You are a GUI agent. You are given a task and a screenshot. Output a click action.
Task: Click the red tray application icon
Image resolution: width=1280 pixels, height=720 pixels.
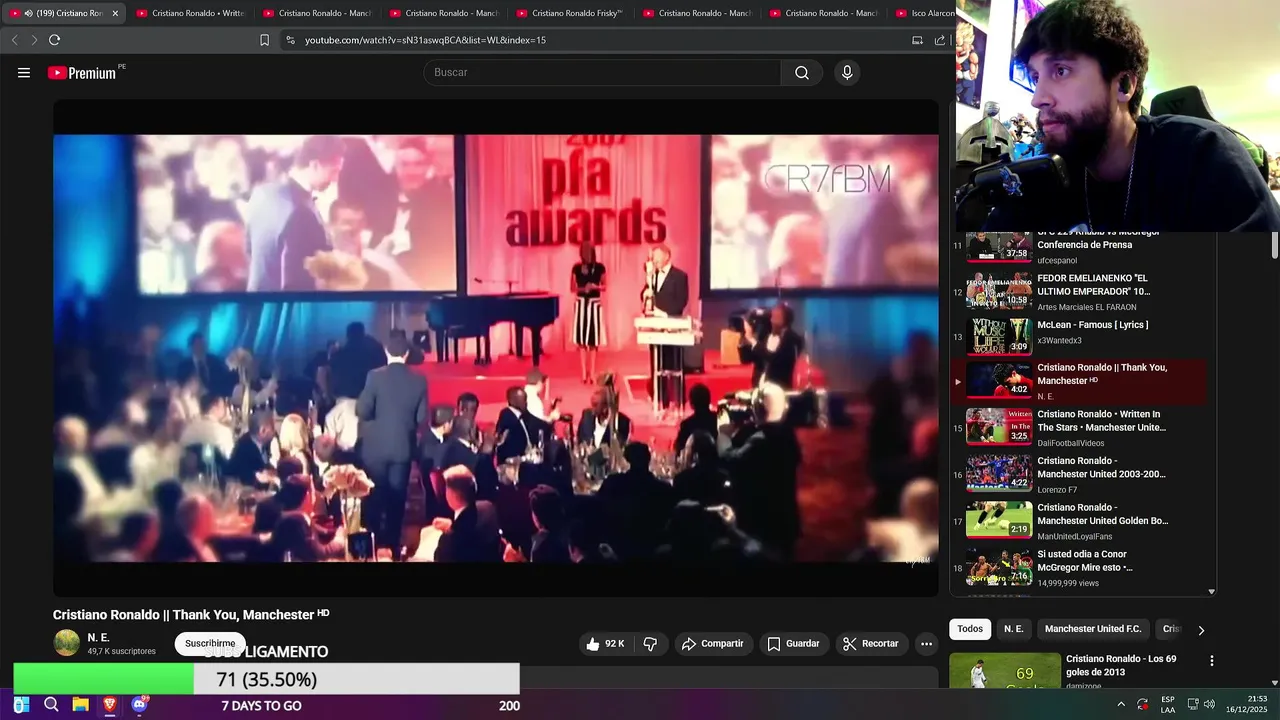1143,705
